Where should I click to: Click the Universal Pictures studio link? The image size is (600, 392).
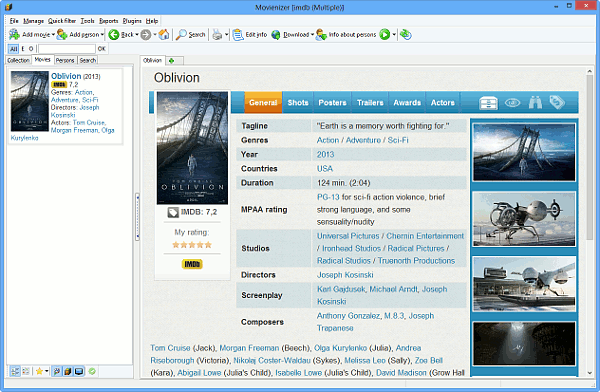click(x=348, y=236)
